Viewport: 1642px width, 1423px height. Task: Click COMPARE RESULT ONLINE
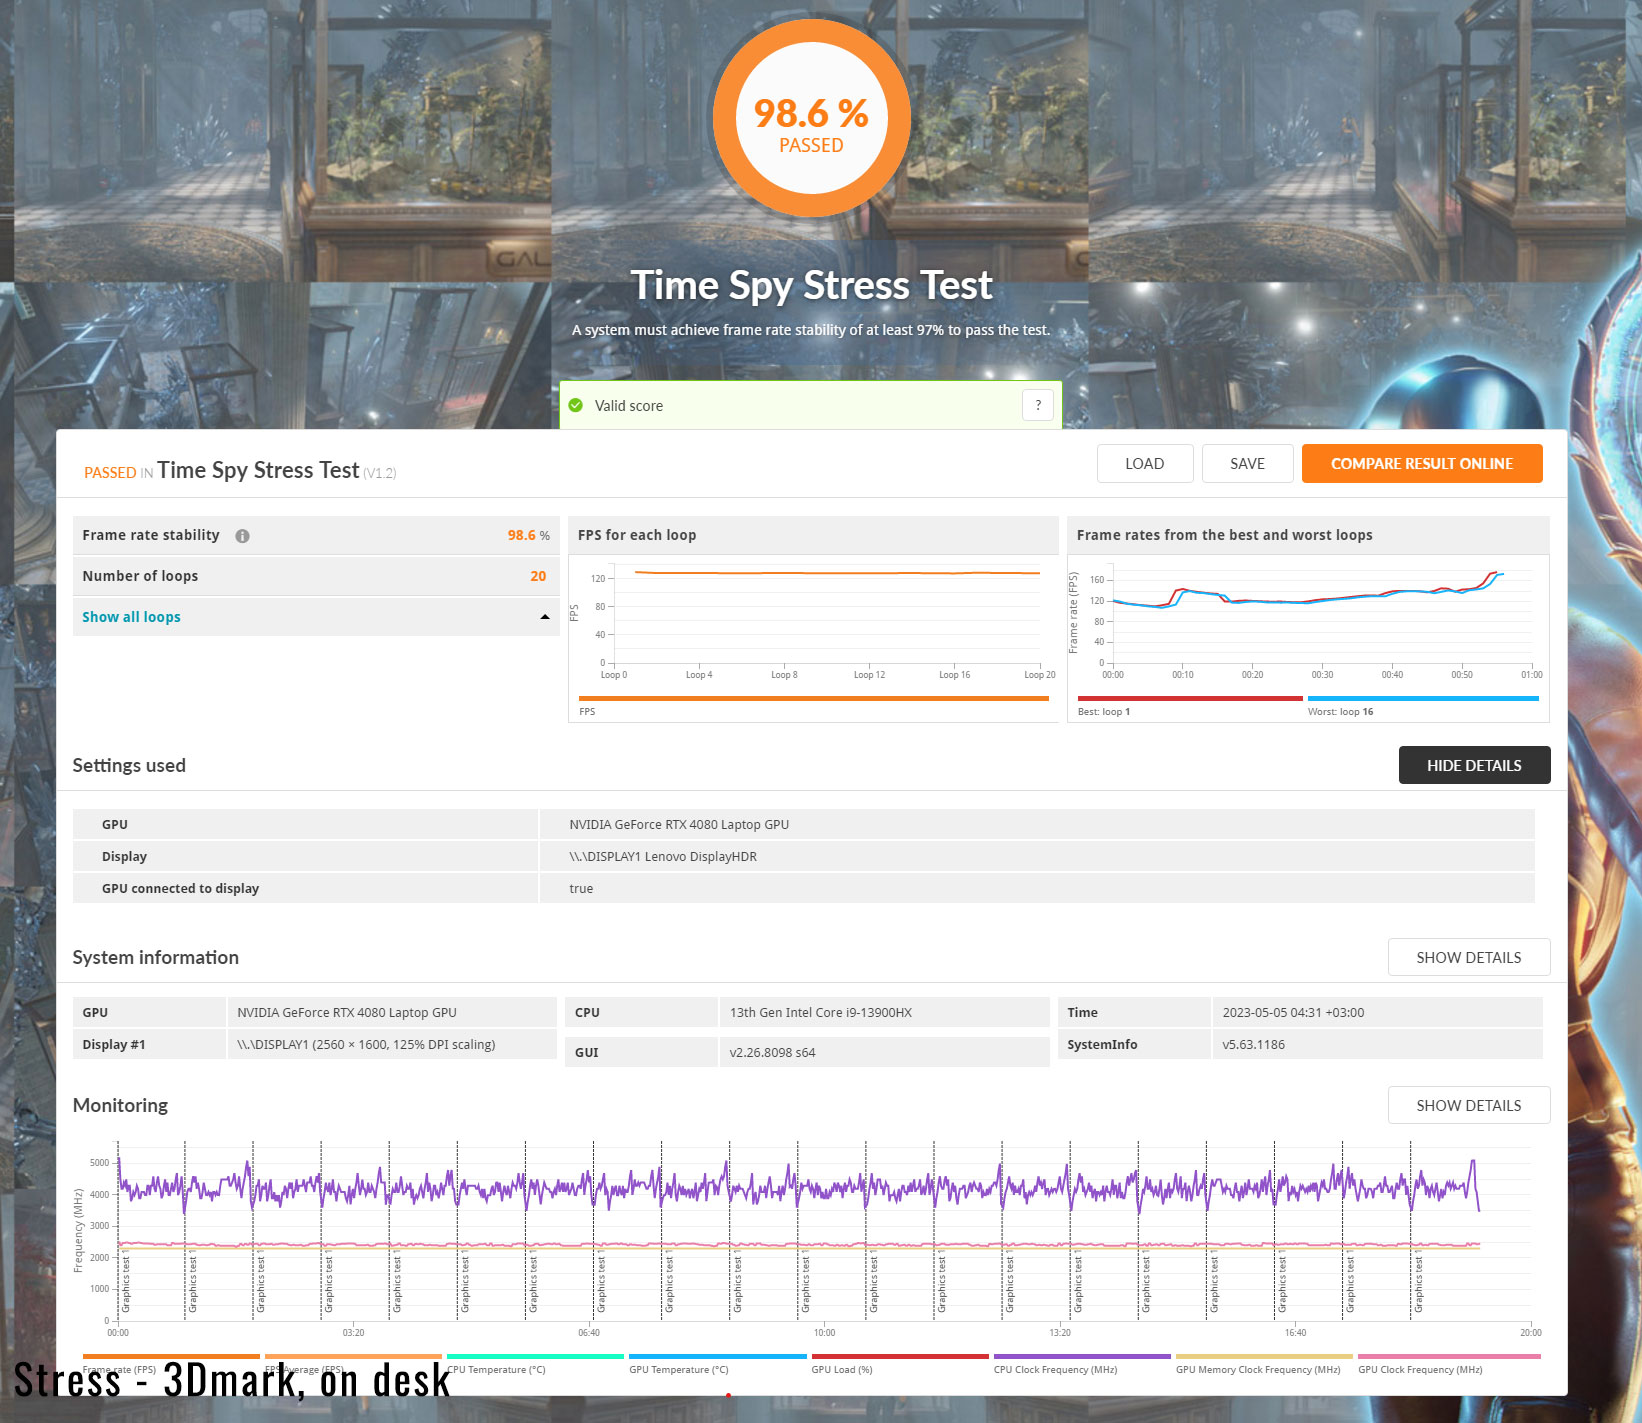pos(1421,463)
